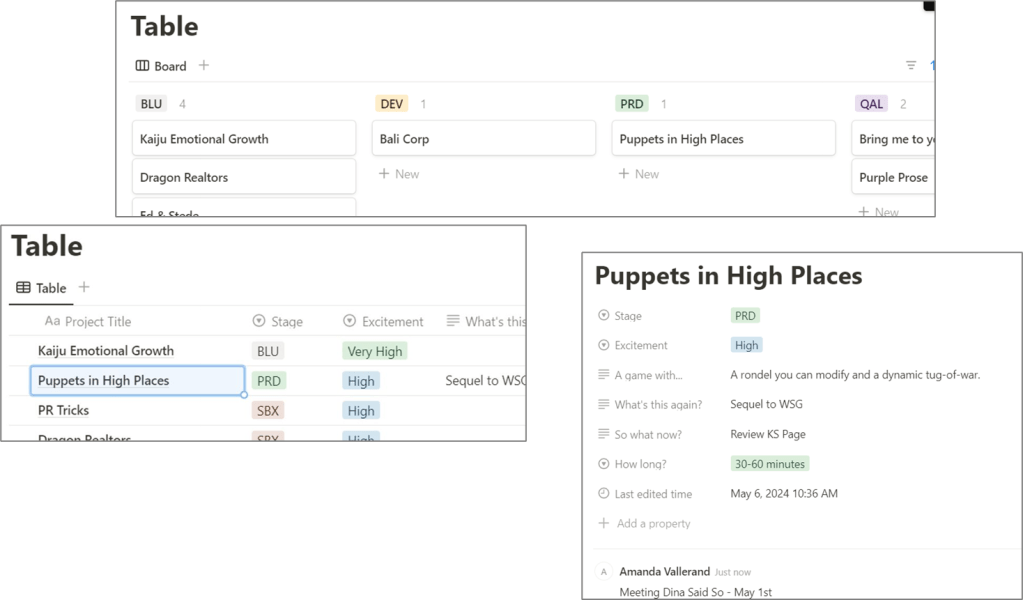Viewport: 1023px width, 600px height.
Task: Open the Board view tab
Action: pos(161,66)
